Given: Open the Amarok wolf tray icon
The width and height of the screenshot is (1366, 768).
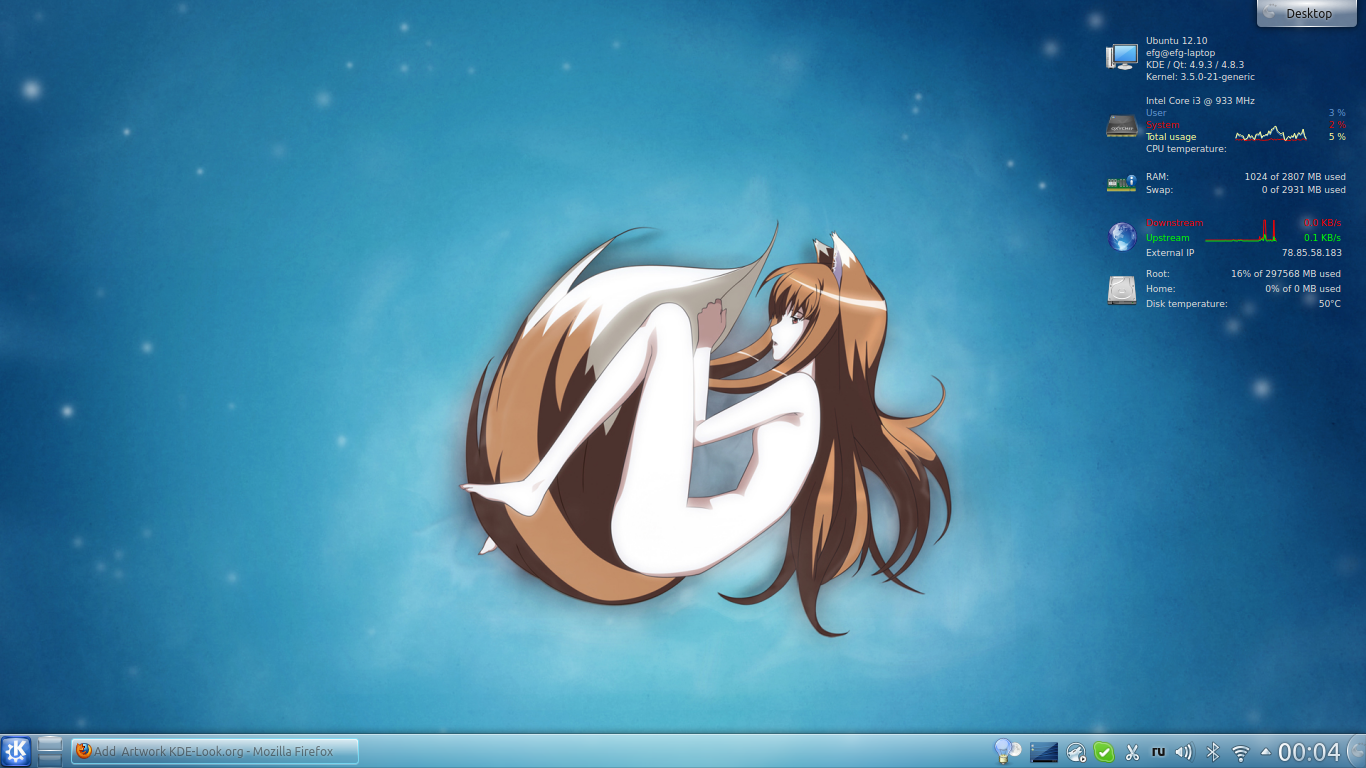Looking at the screenshot, I should (1076, 751).
